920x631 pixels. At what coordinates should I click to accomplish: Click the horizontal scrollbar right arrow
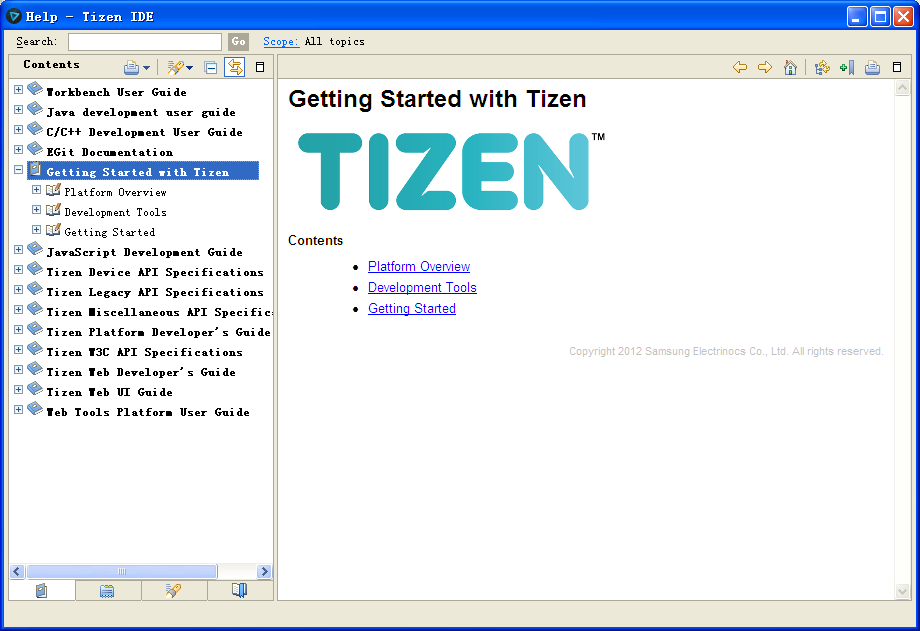point(265,571)
